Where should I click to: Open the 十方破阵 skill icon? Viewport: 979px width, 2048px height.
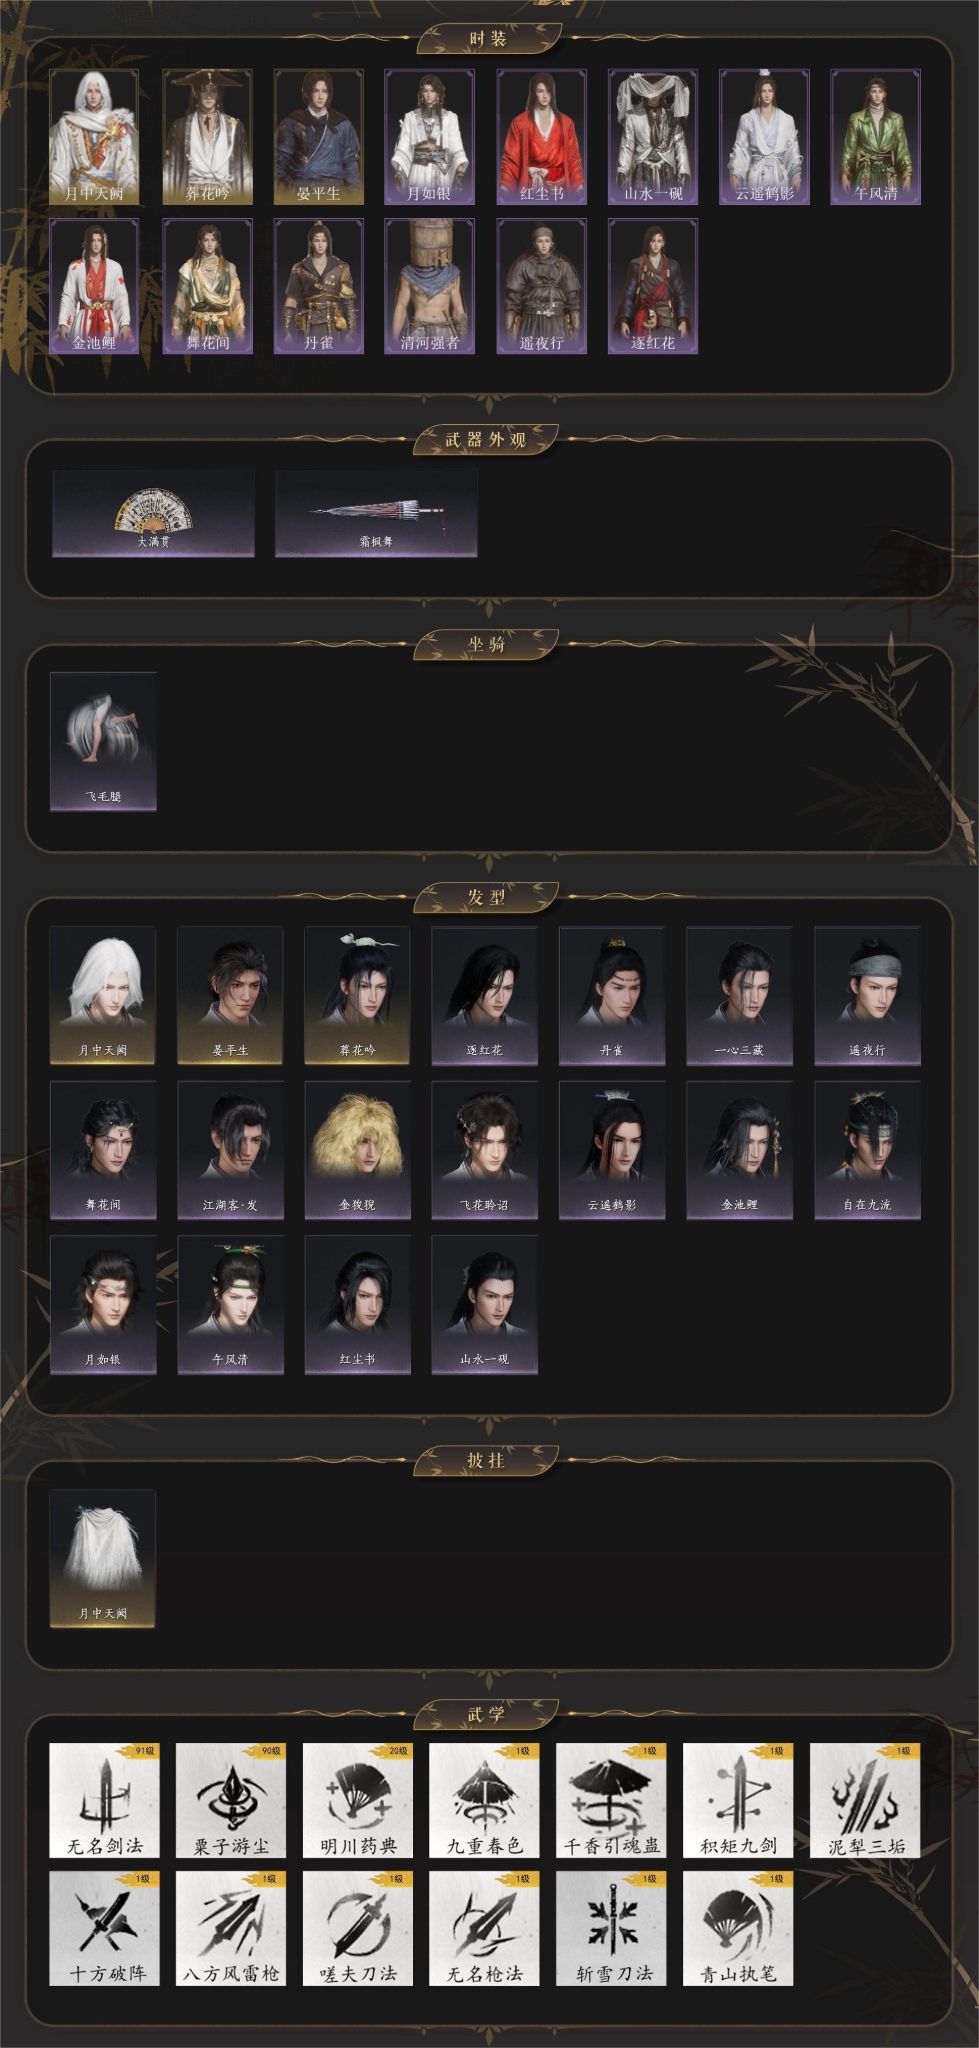[104, 1928]
